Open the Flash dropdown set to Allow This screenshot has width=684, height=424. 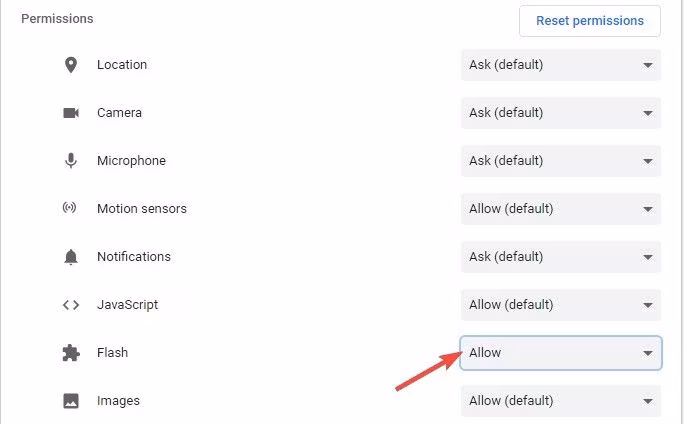point(560,353)
